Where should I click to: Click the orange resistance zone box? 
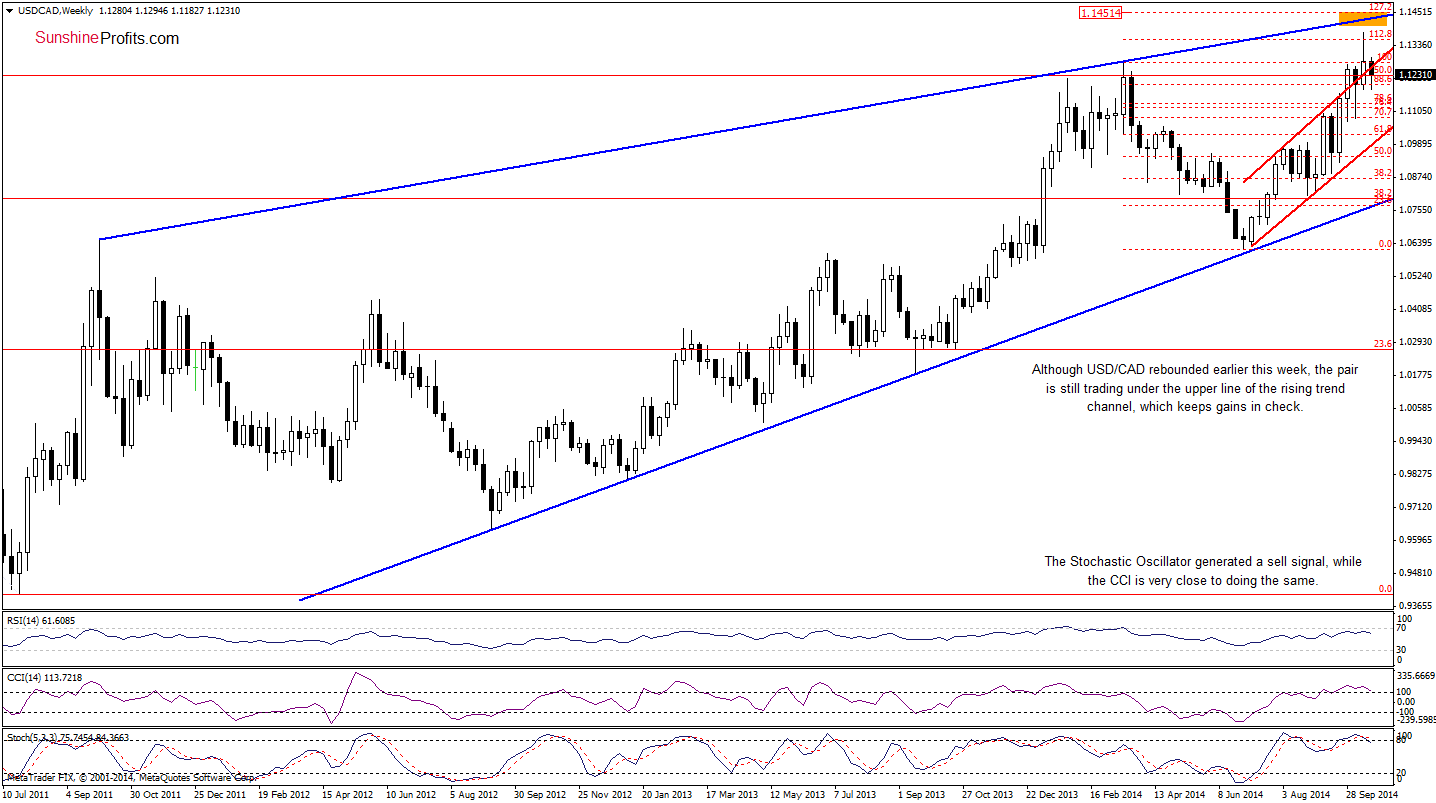tap(1364, 18)
